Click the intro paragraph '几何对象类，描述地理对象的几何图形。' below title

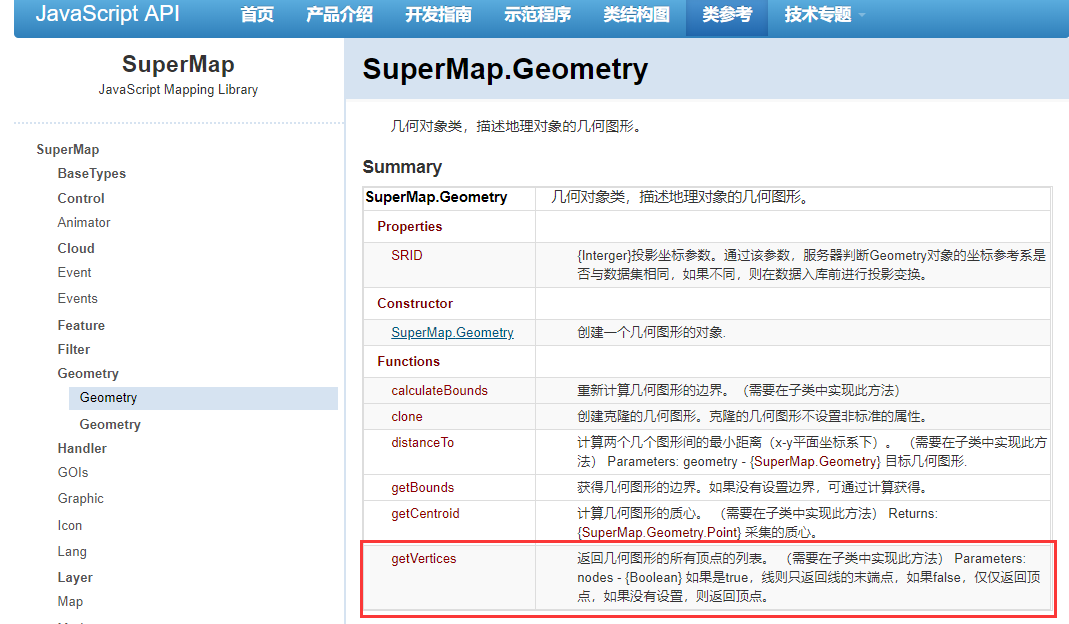pos(516,126)
